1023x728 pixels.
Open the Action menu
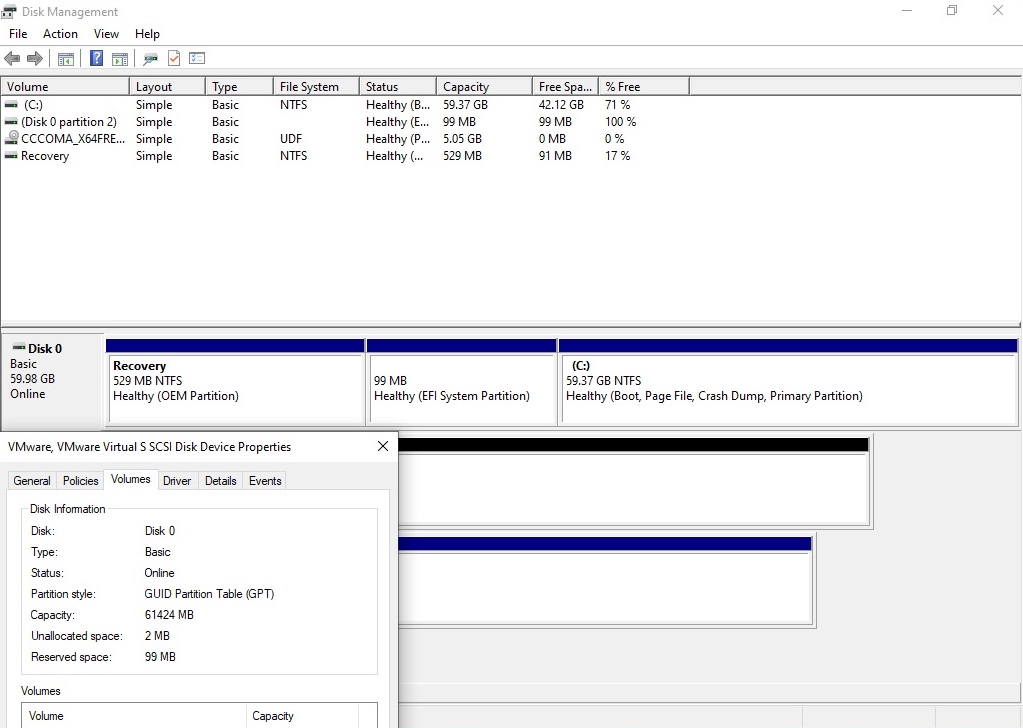[60, 34]
